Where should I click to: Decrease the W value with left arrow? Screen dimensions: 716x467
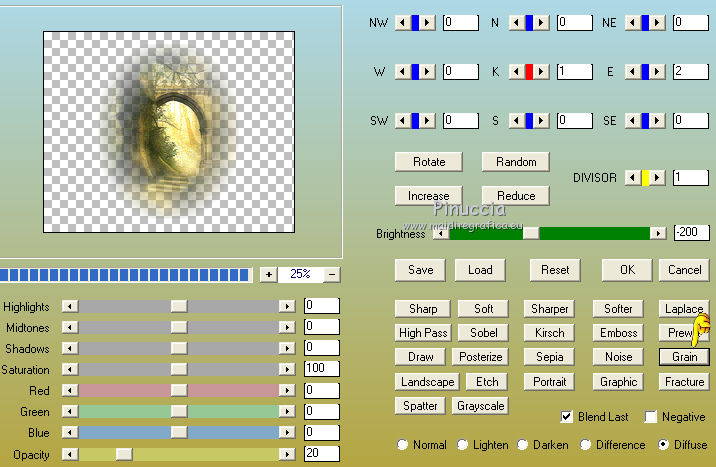402,72
